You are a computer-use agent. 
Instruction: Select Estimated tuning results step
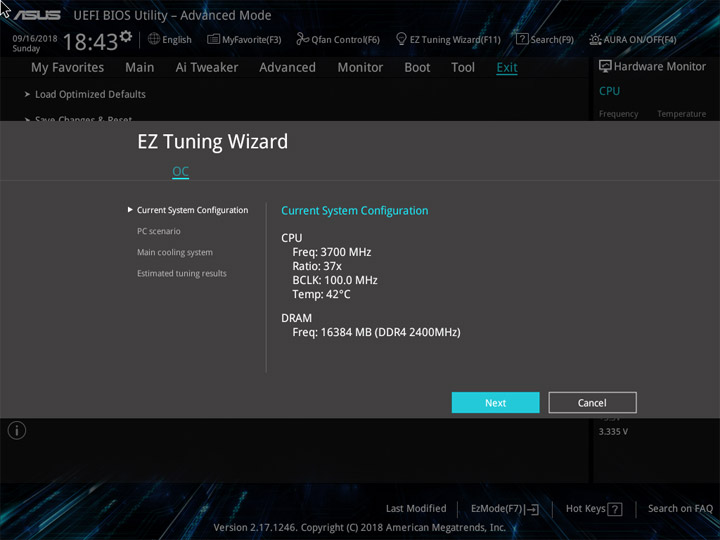[x=181, y=274]
